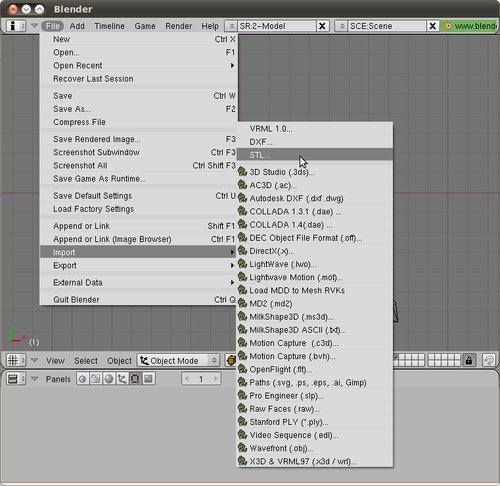500x486 pixels.
Task: Choose Quit Blender
Action: [138, 299]
